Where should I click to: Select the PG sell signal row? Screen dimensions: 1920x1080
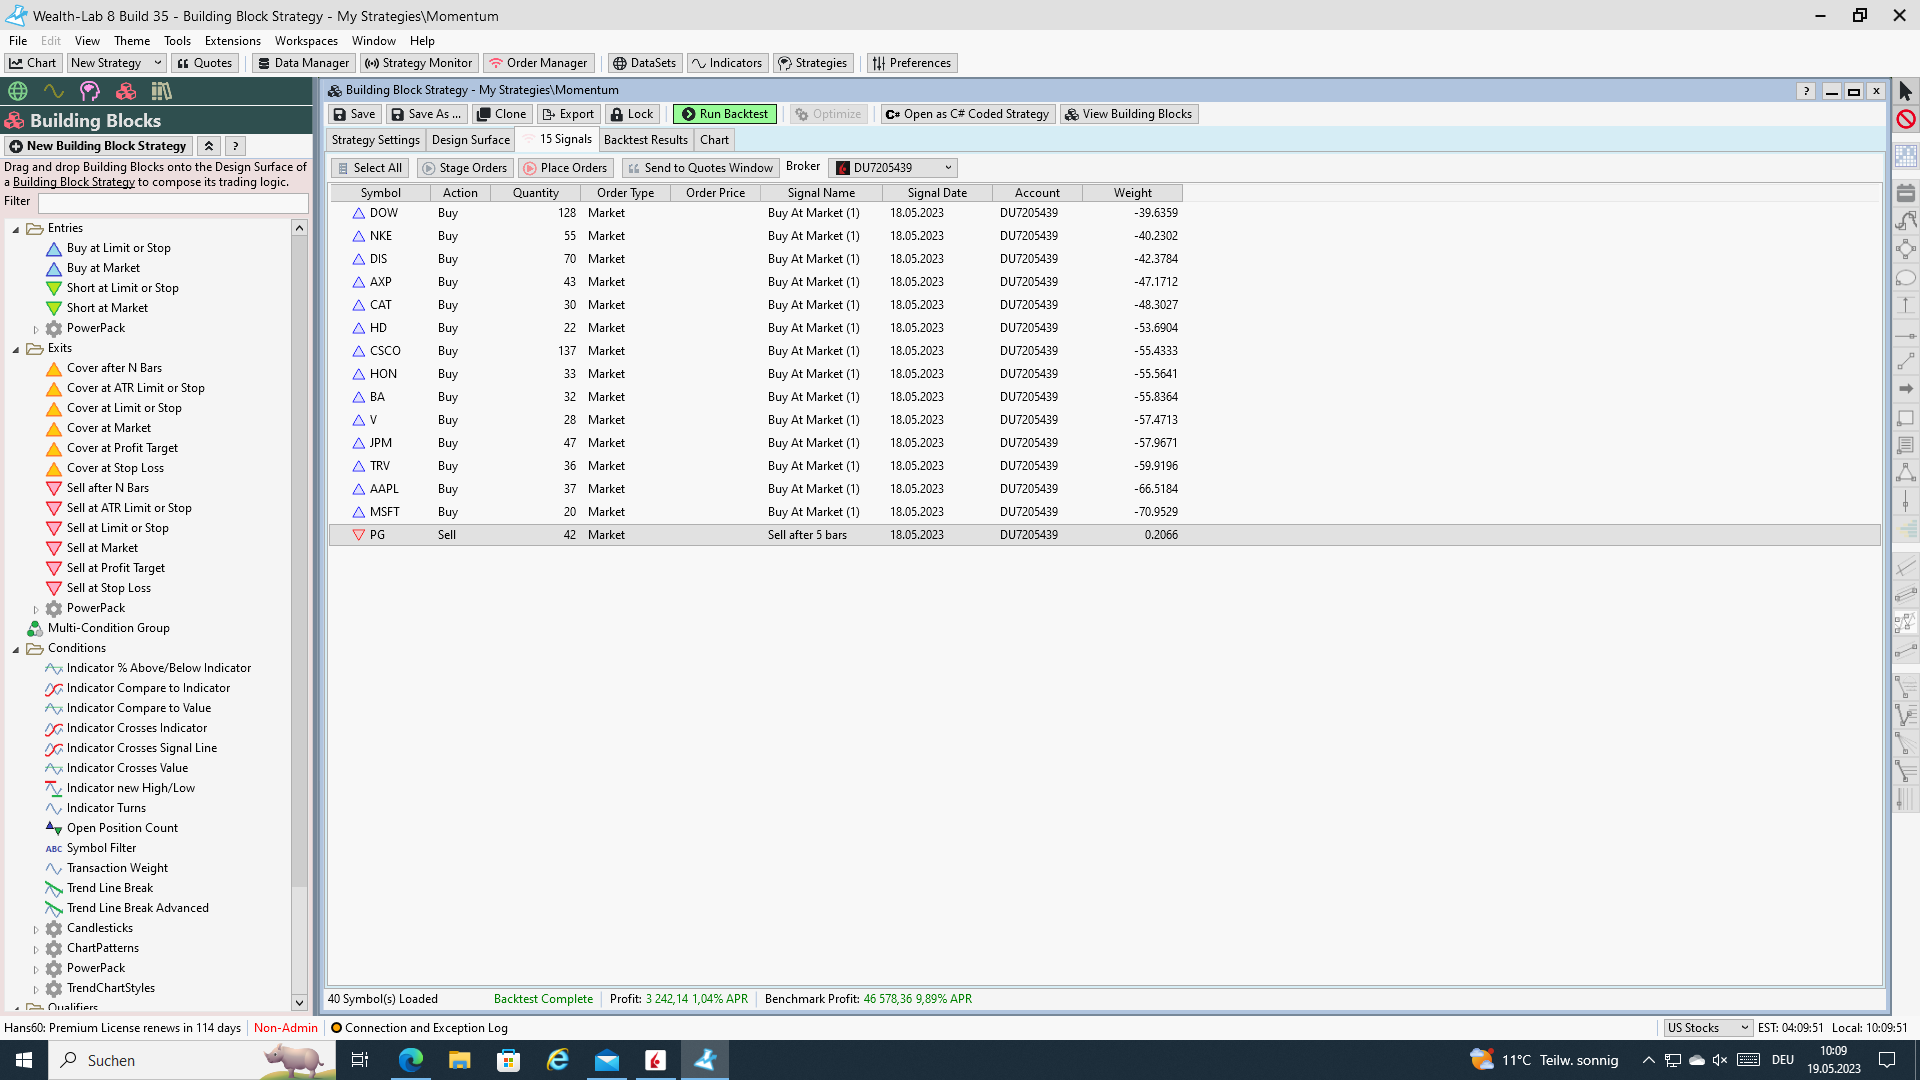pos(1105,535)
